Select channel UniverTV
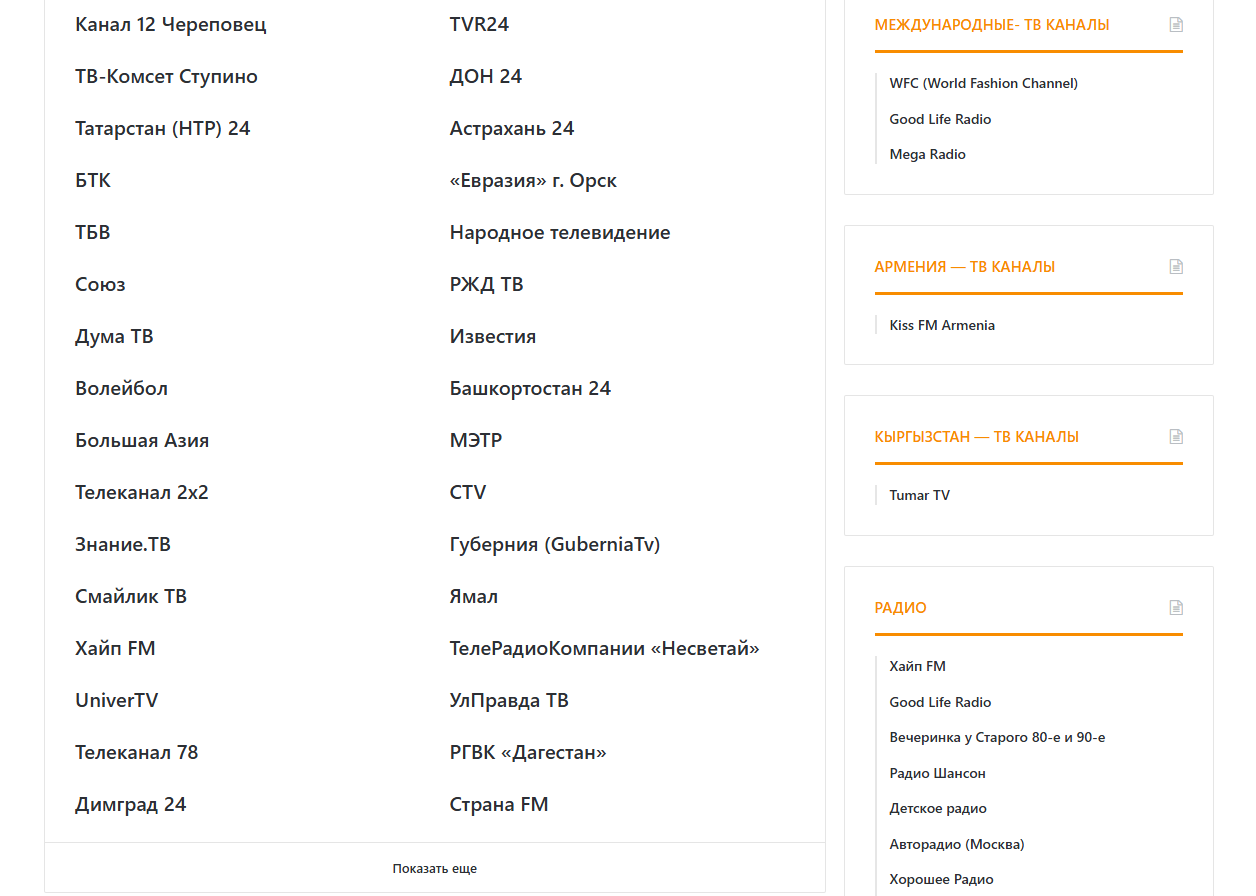1256x896 pixels. click(117, 700)
